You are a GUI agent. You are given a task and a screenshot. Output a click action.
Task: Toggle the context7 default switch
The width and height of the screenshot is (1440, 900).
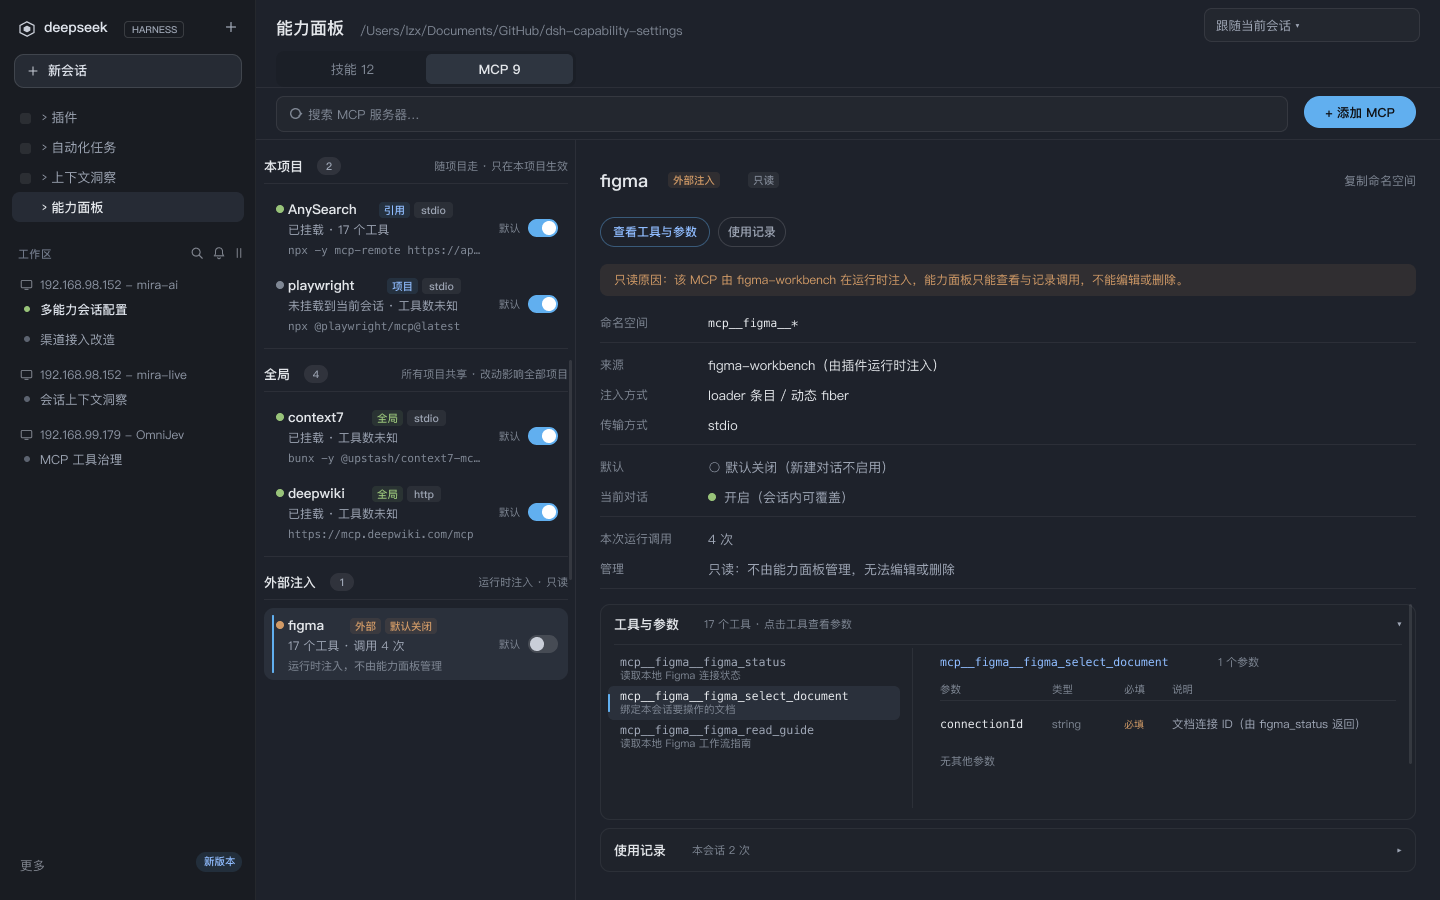click(543, 436)
